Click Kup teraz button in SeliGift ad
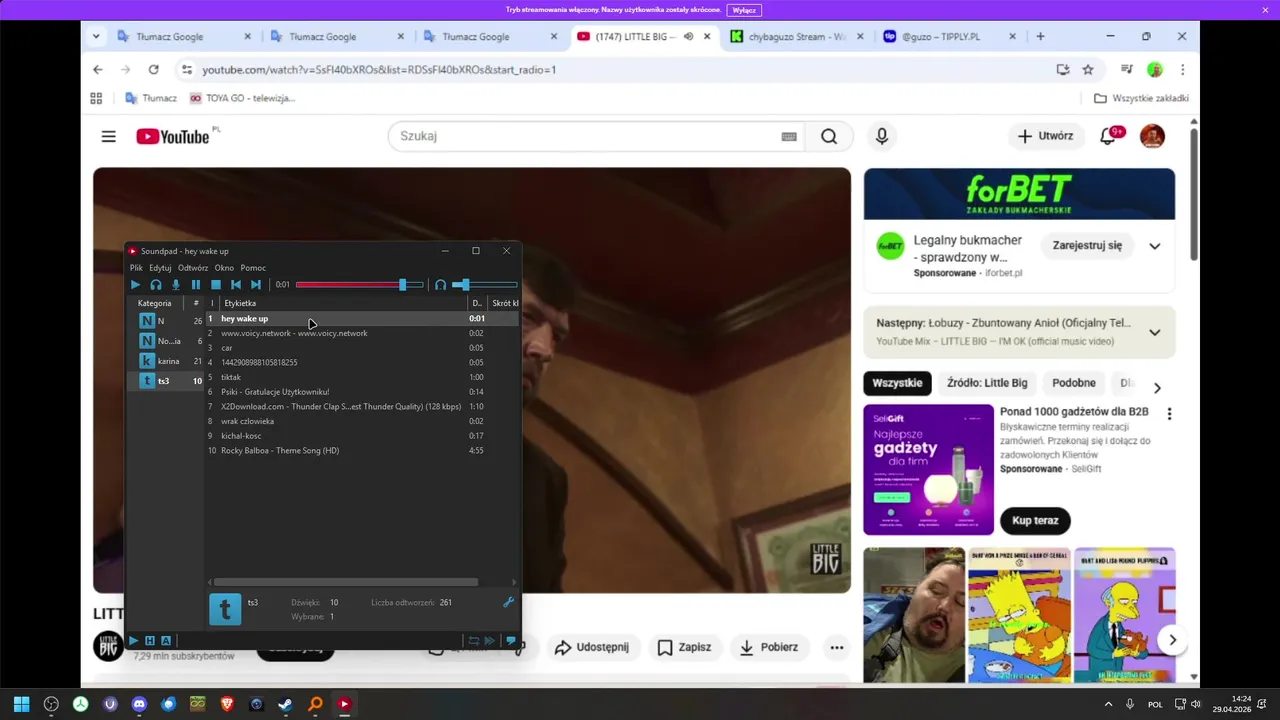This screenshot has width=1280, height=720. tap(1035, 521)
